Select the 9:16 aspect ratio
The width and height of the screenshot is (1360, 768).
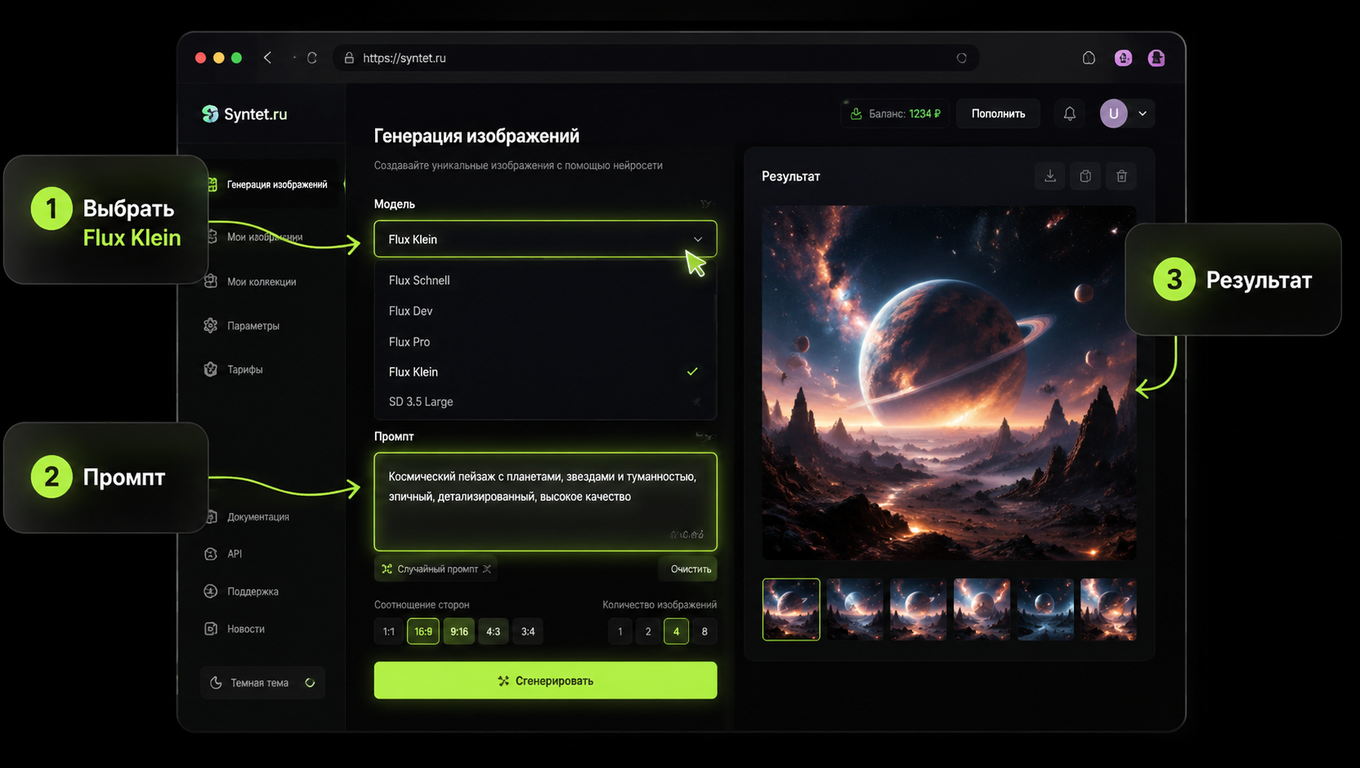tap(459, 631)
